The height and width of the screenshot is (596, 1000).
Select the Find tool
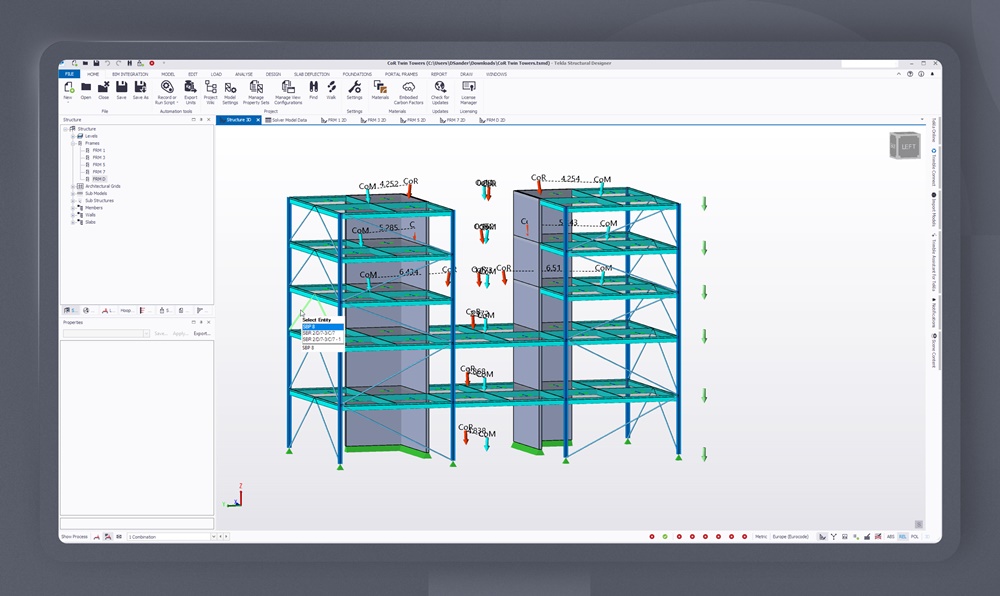pyautogui.click(x=314, y=90)
